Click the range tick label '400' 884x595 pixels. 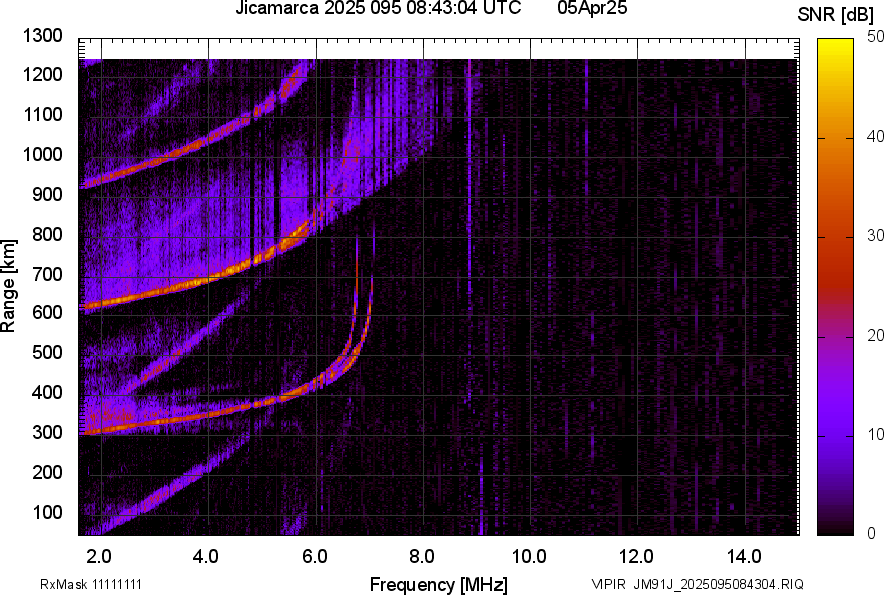pyautogui.click(x=47, y=392)
